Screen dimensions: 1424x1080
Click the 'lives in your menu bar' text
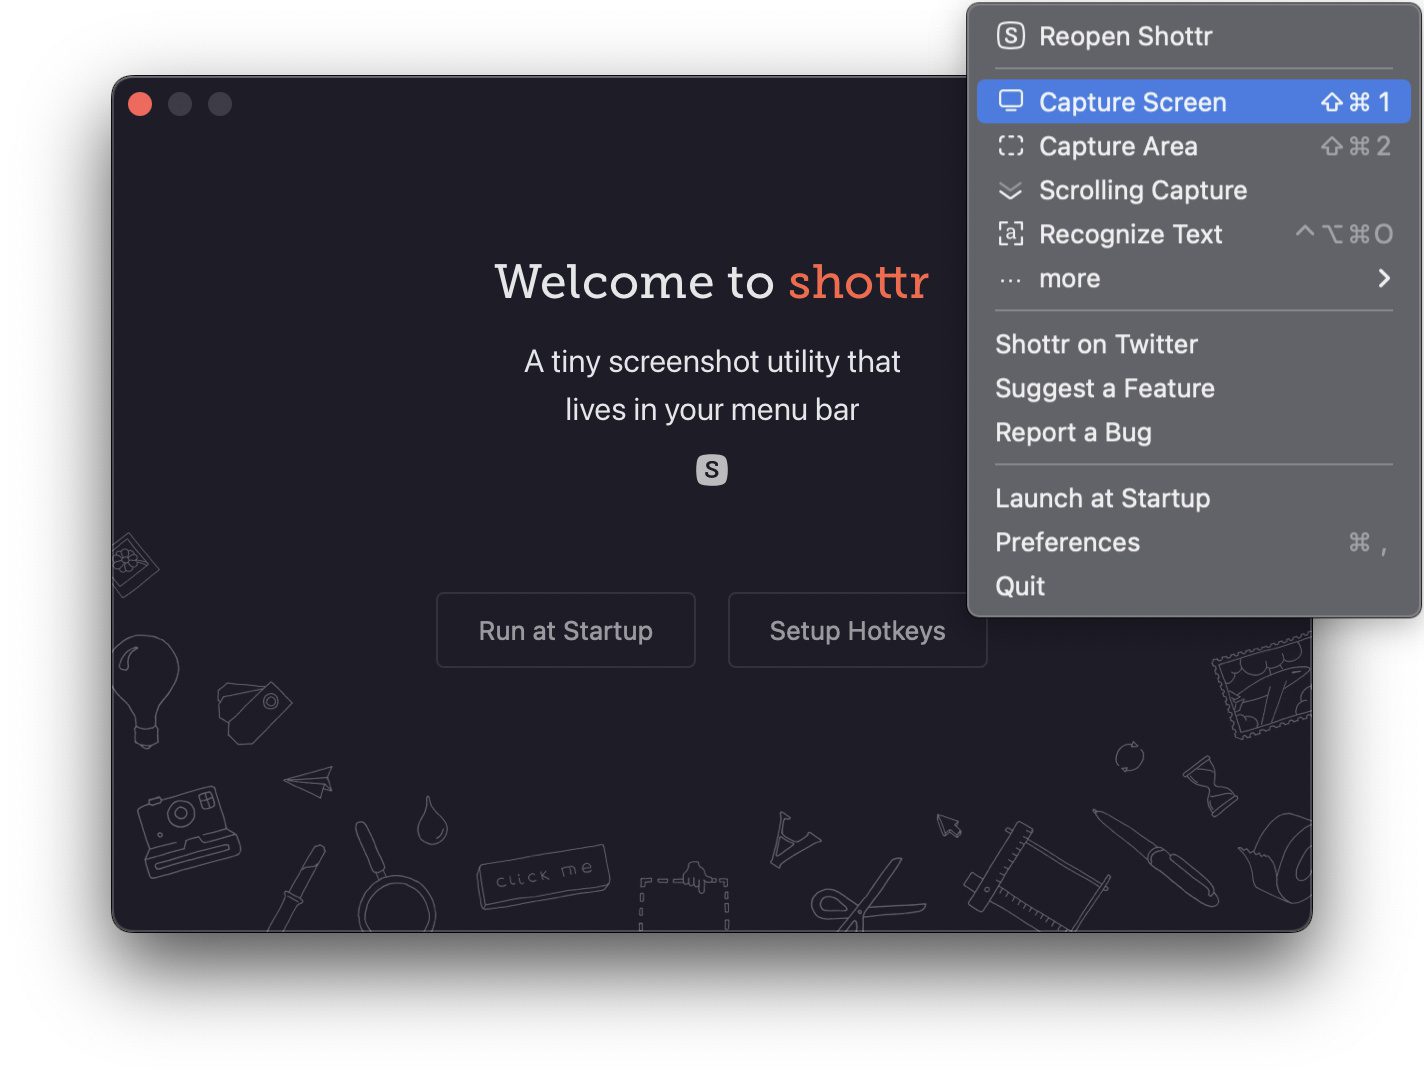coord(712,409)
